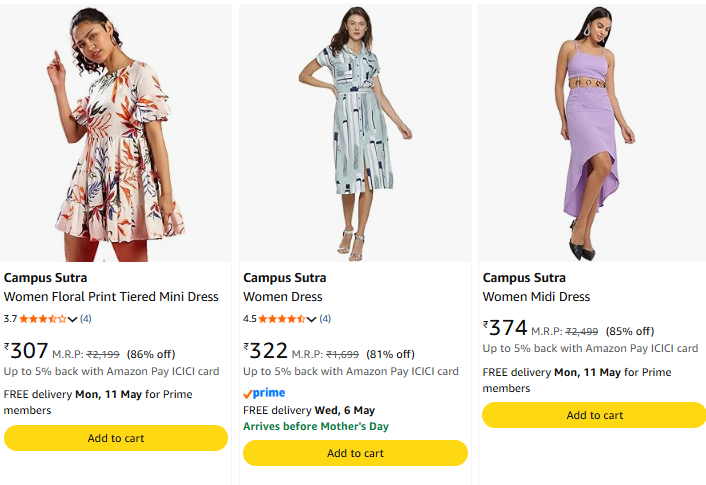The image size is (706, 485).
Task: Click the (4) review count for floral dress
Action: 86,319
